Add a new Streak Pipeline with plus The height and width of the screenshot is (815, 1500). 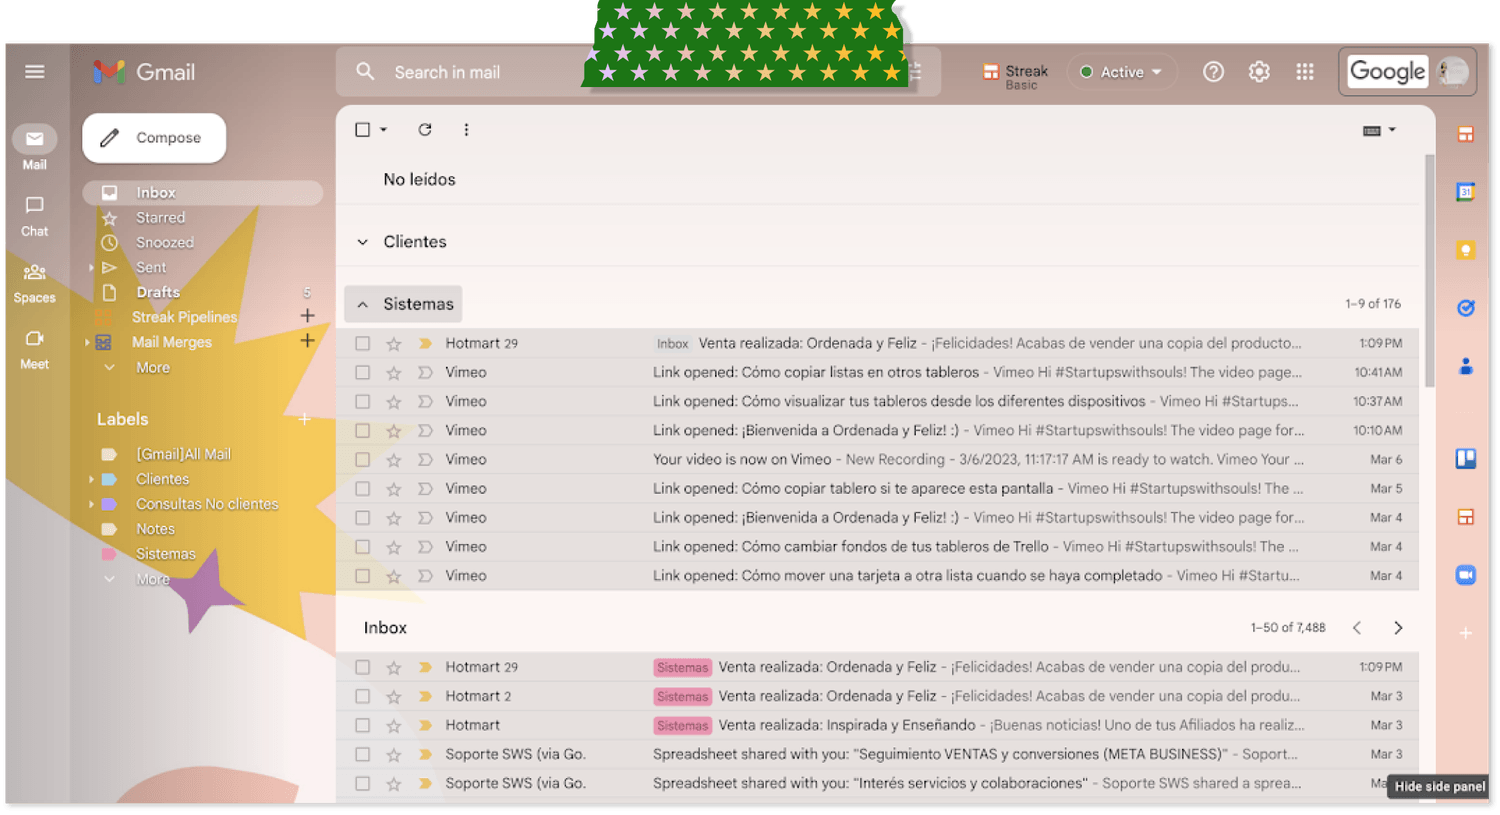click(x=307, y=316)
